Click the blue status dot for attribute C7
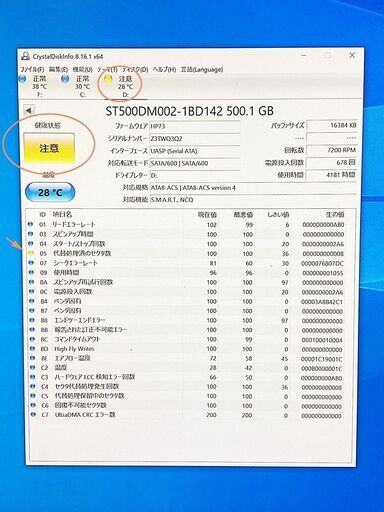The image size is (384, 512). coord(33,415)
